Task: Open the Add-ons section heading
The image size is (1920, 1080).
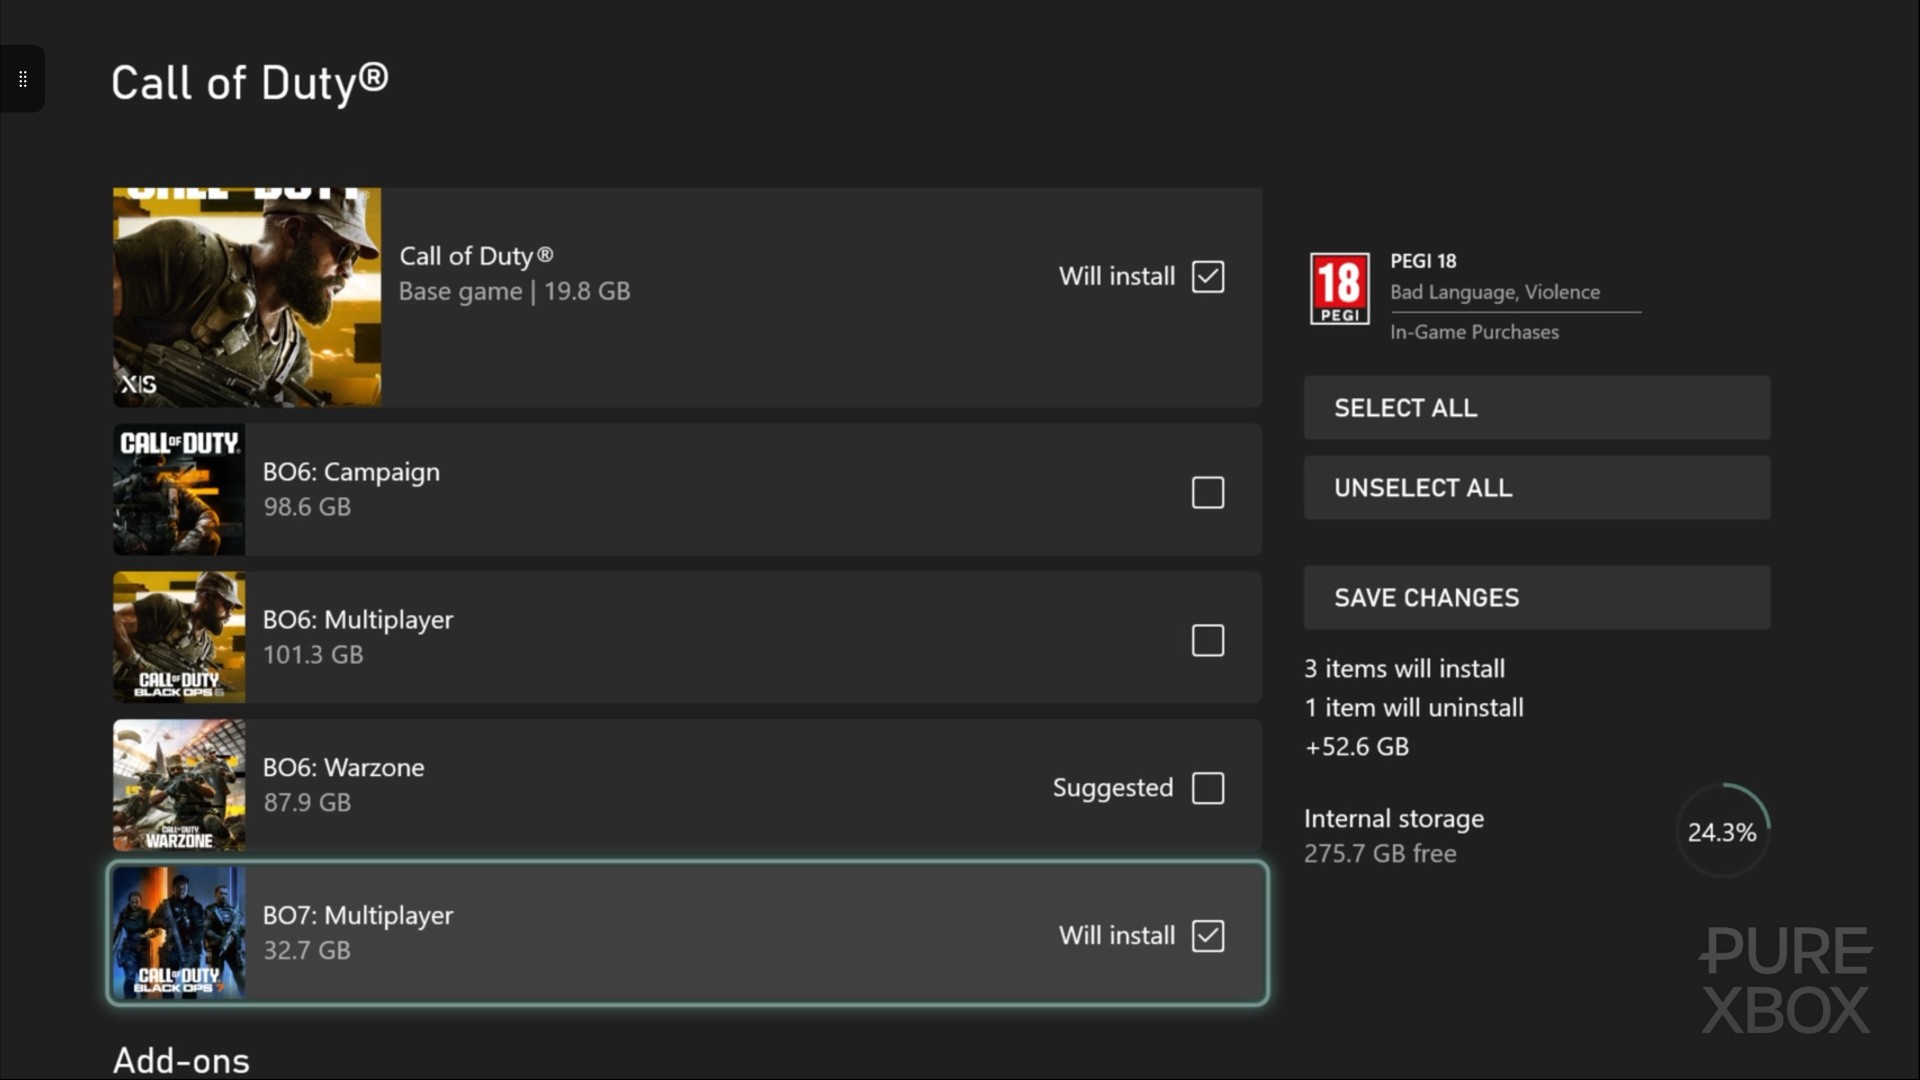Action: (x=181, y=1060)
